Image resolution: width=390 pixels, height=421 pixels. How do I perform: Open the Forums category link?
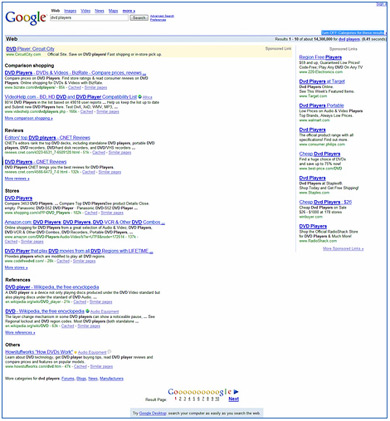pos(68,379)
